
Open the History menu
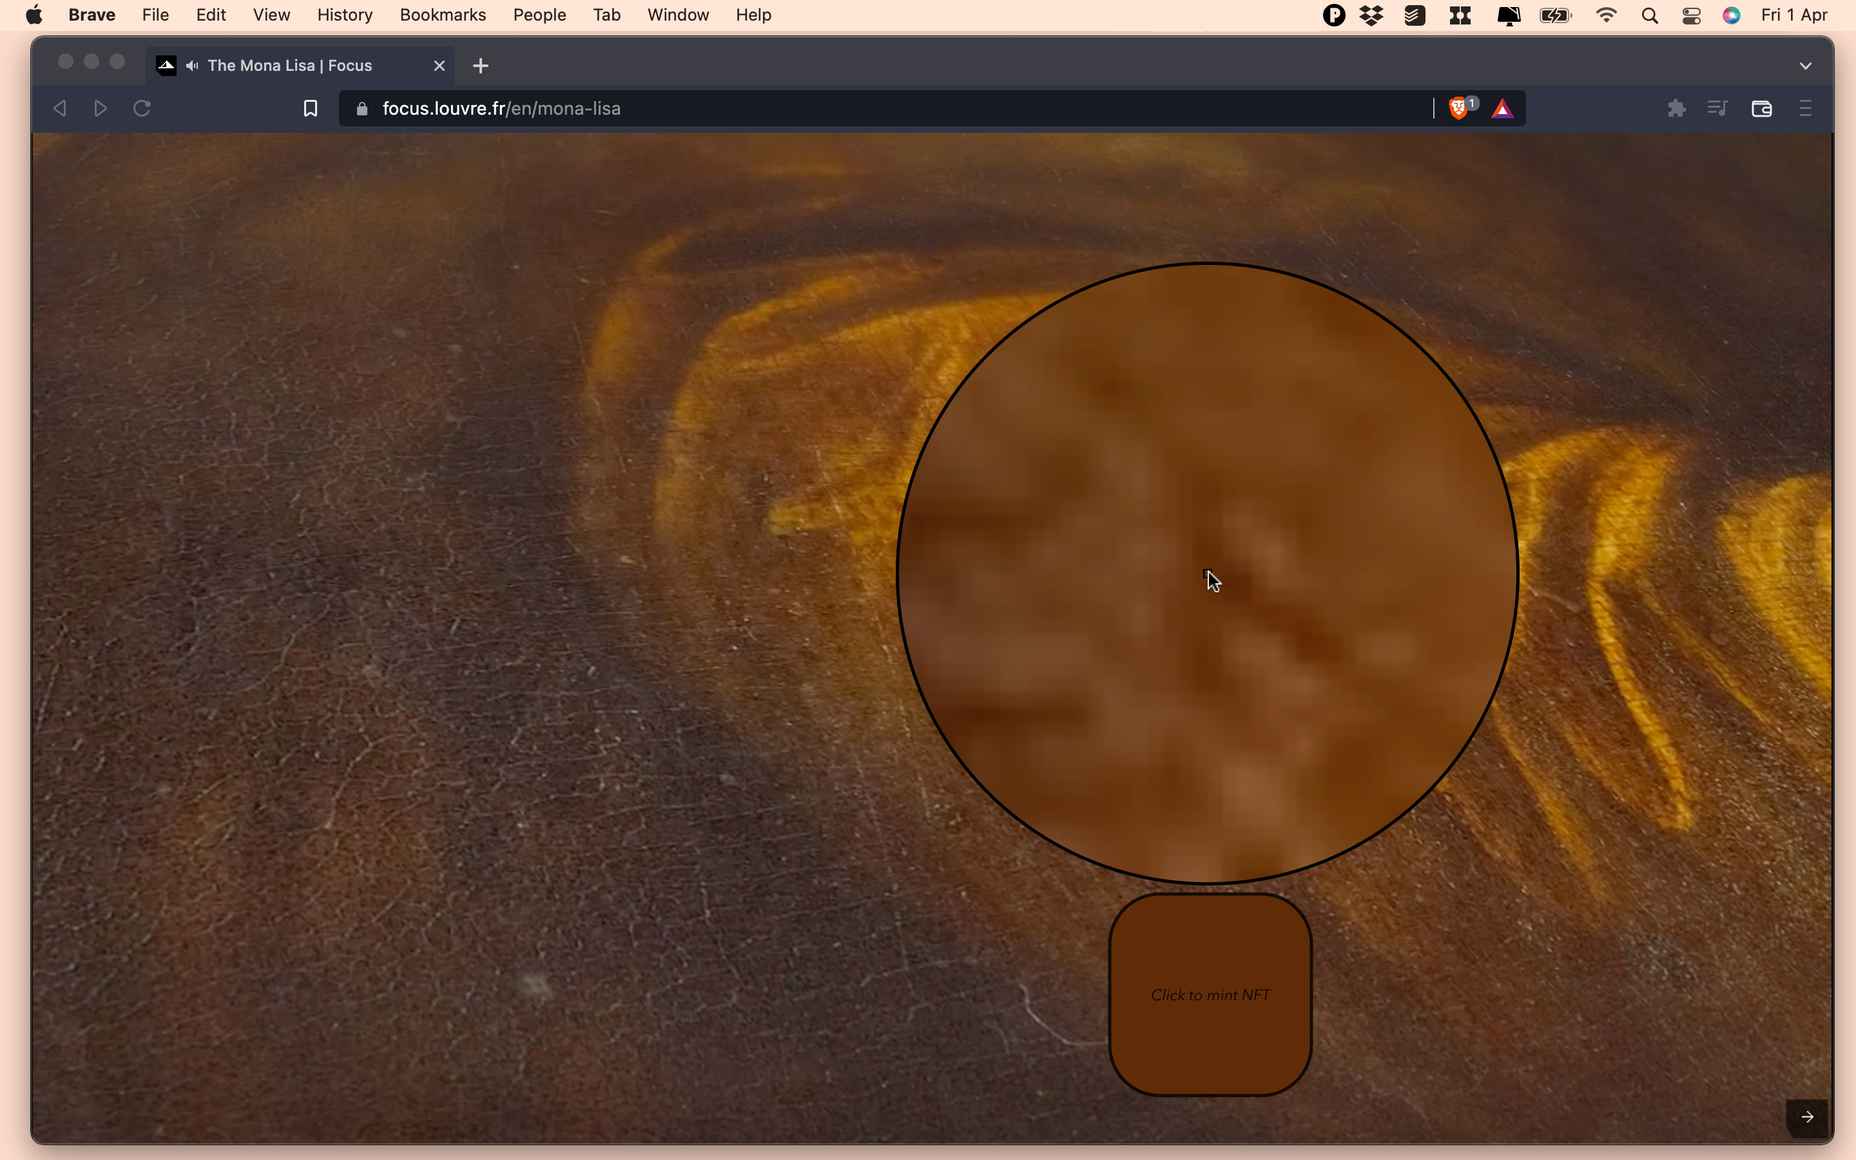click(x=345, y=15)
